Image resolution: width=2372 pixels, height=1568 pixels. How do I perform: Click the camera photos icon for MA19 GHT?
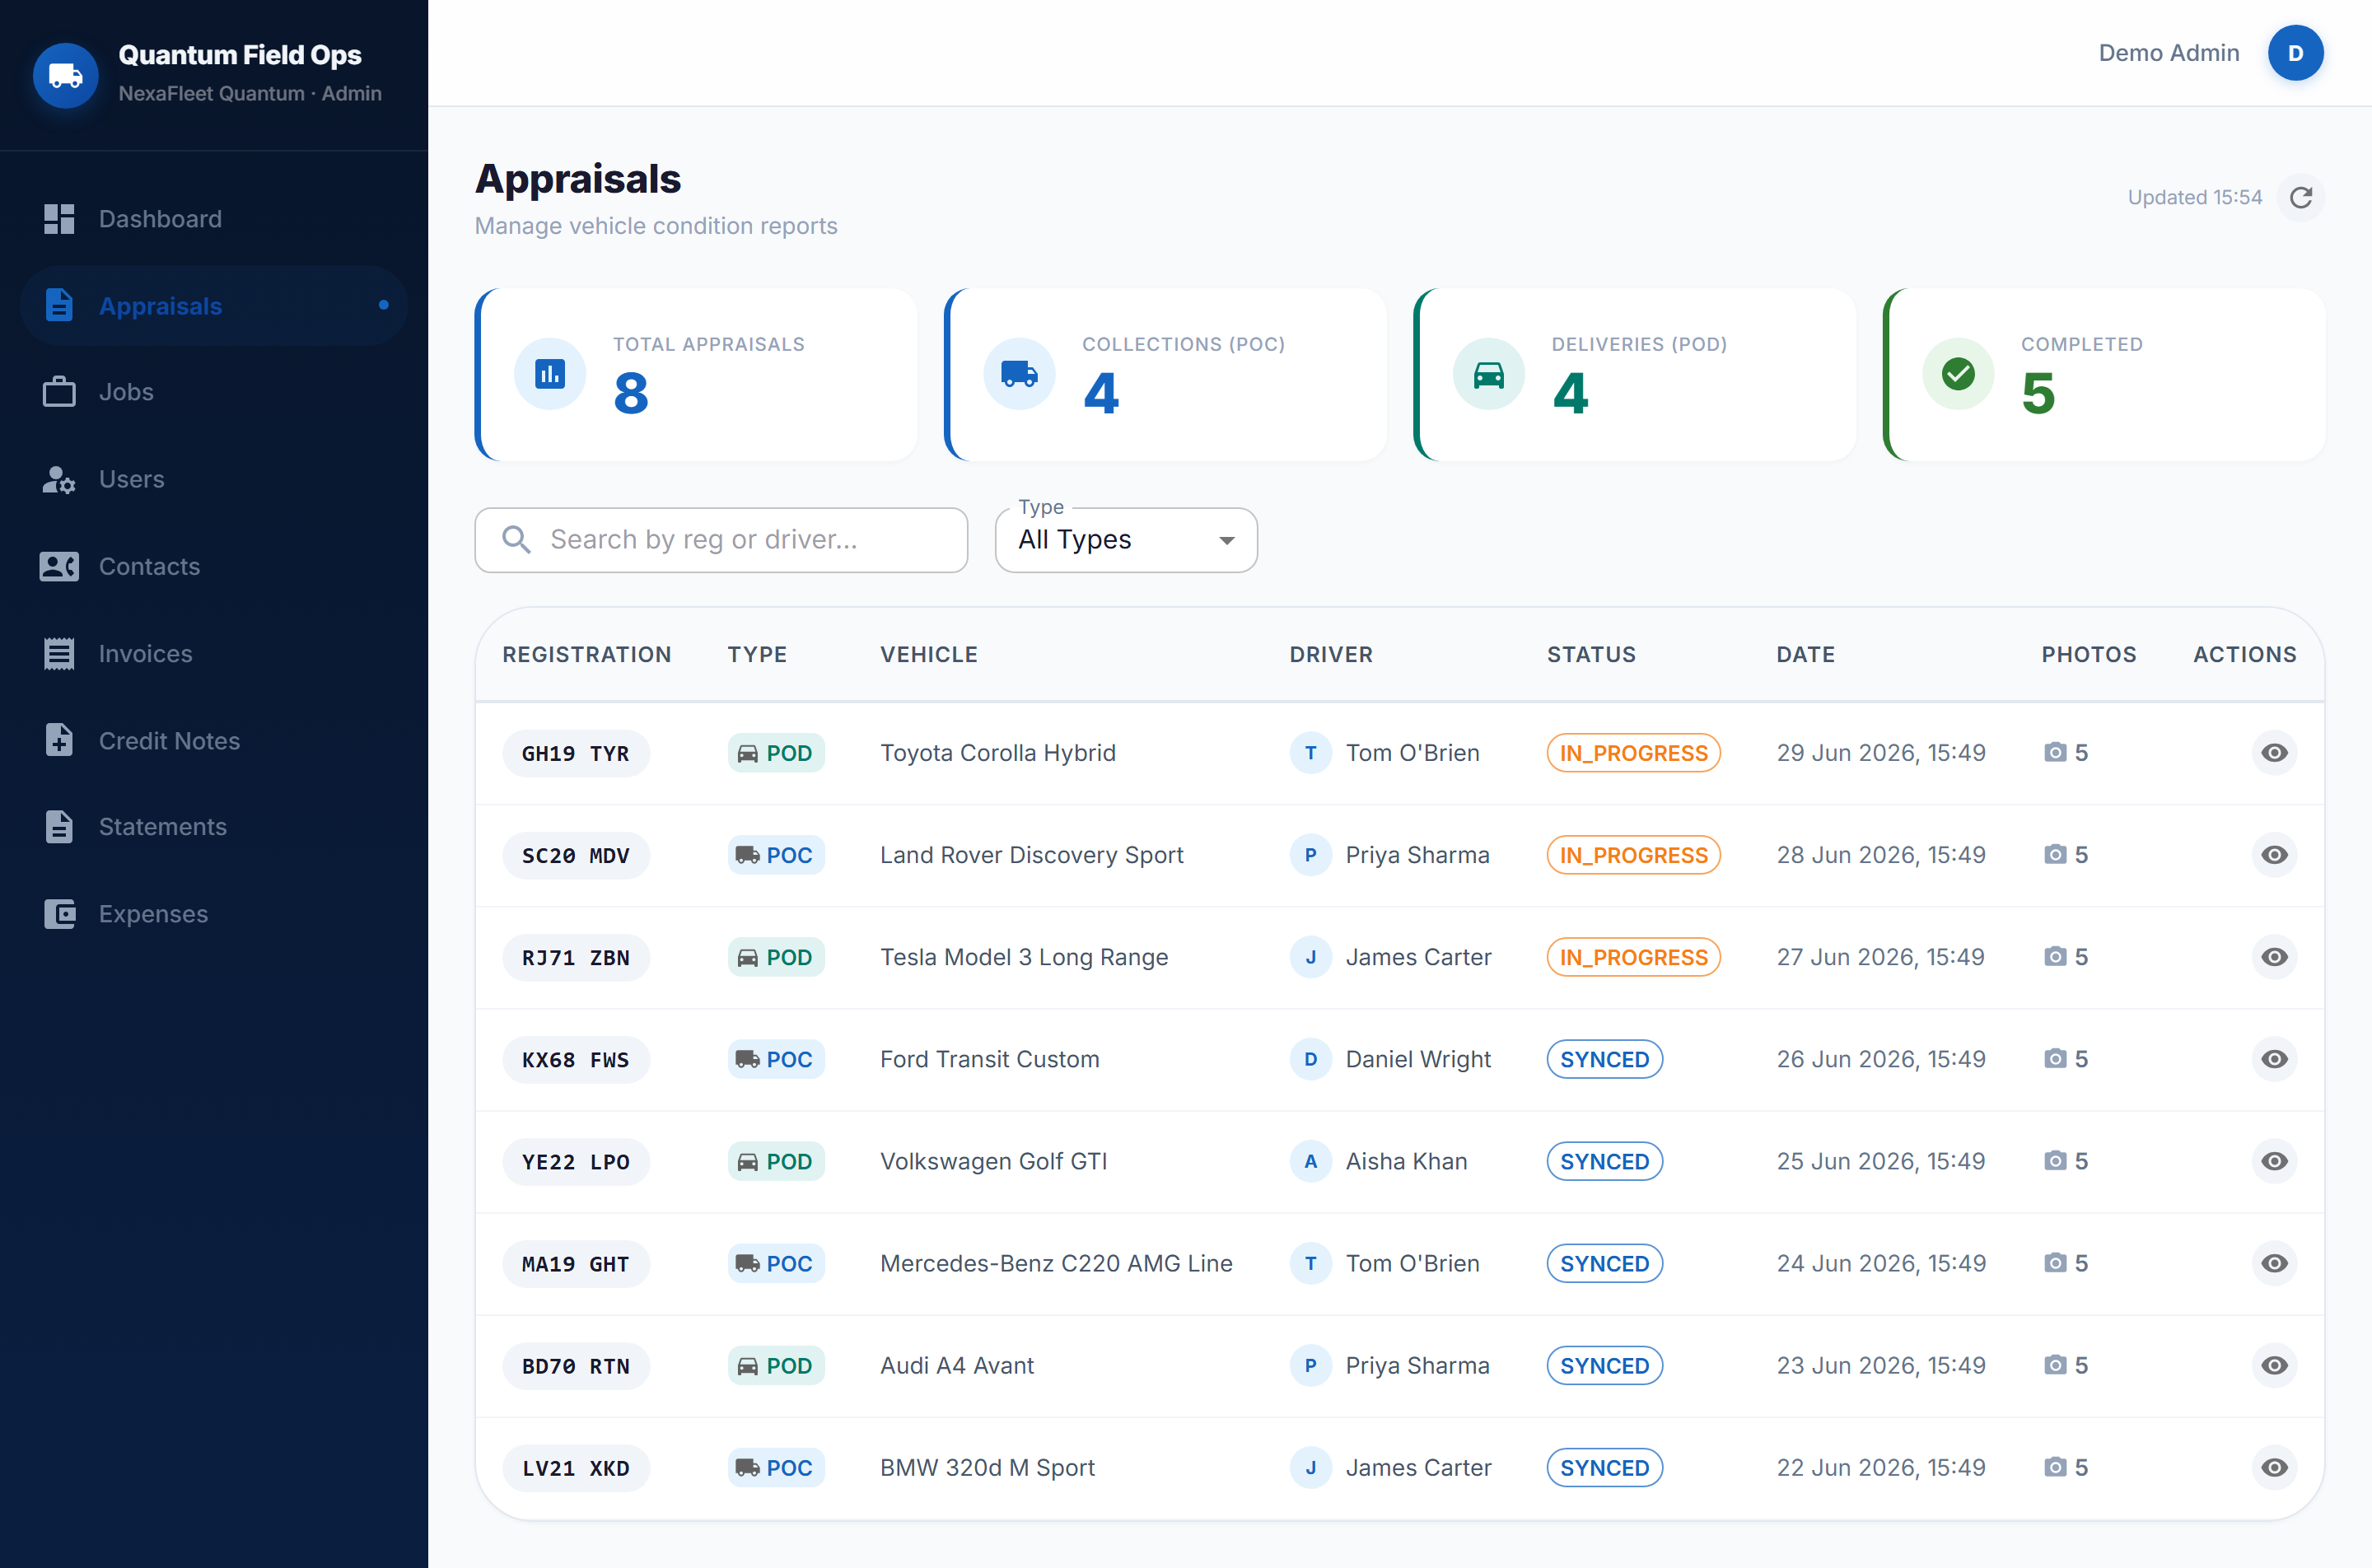pos(2055,1263)
